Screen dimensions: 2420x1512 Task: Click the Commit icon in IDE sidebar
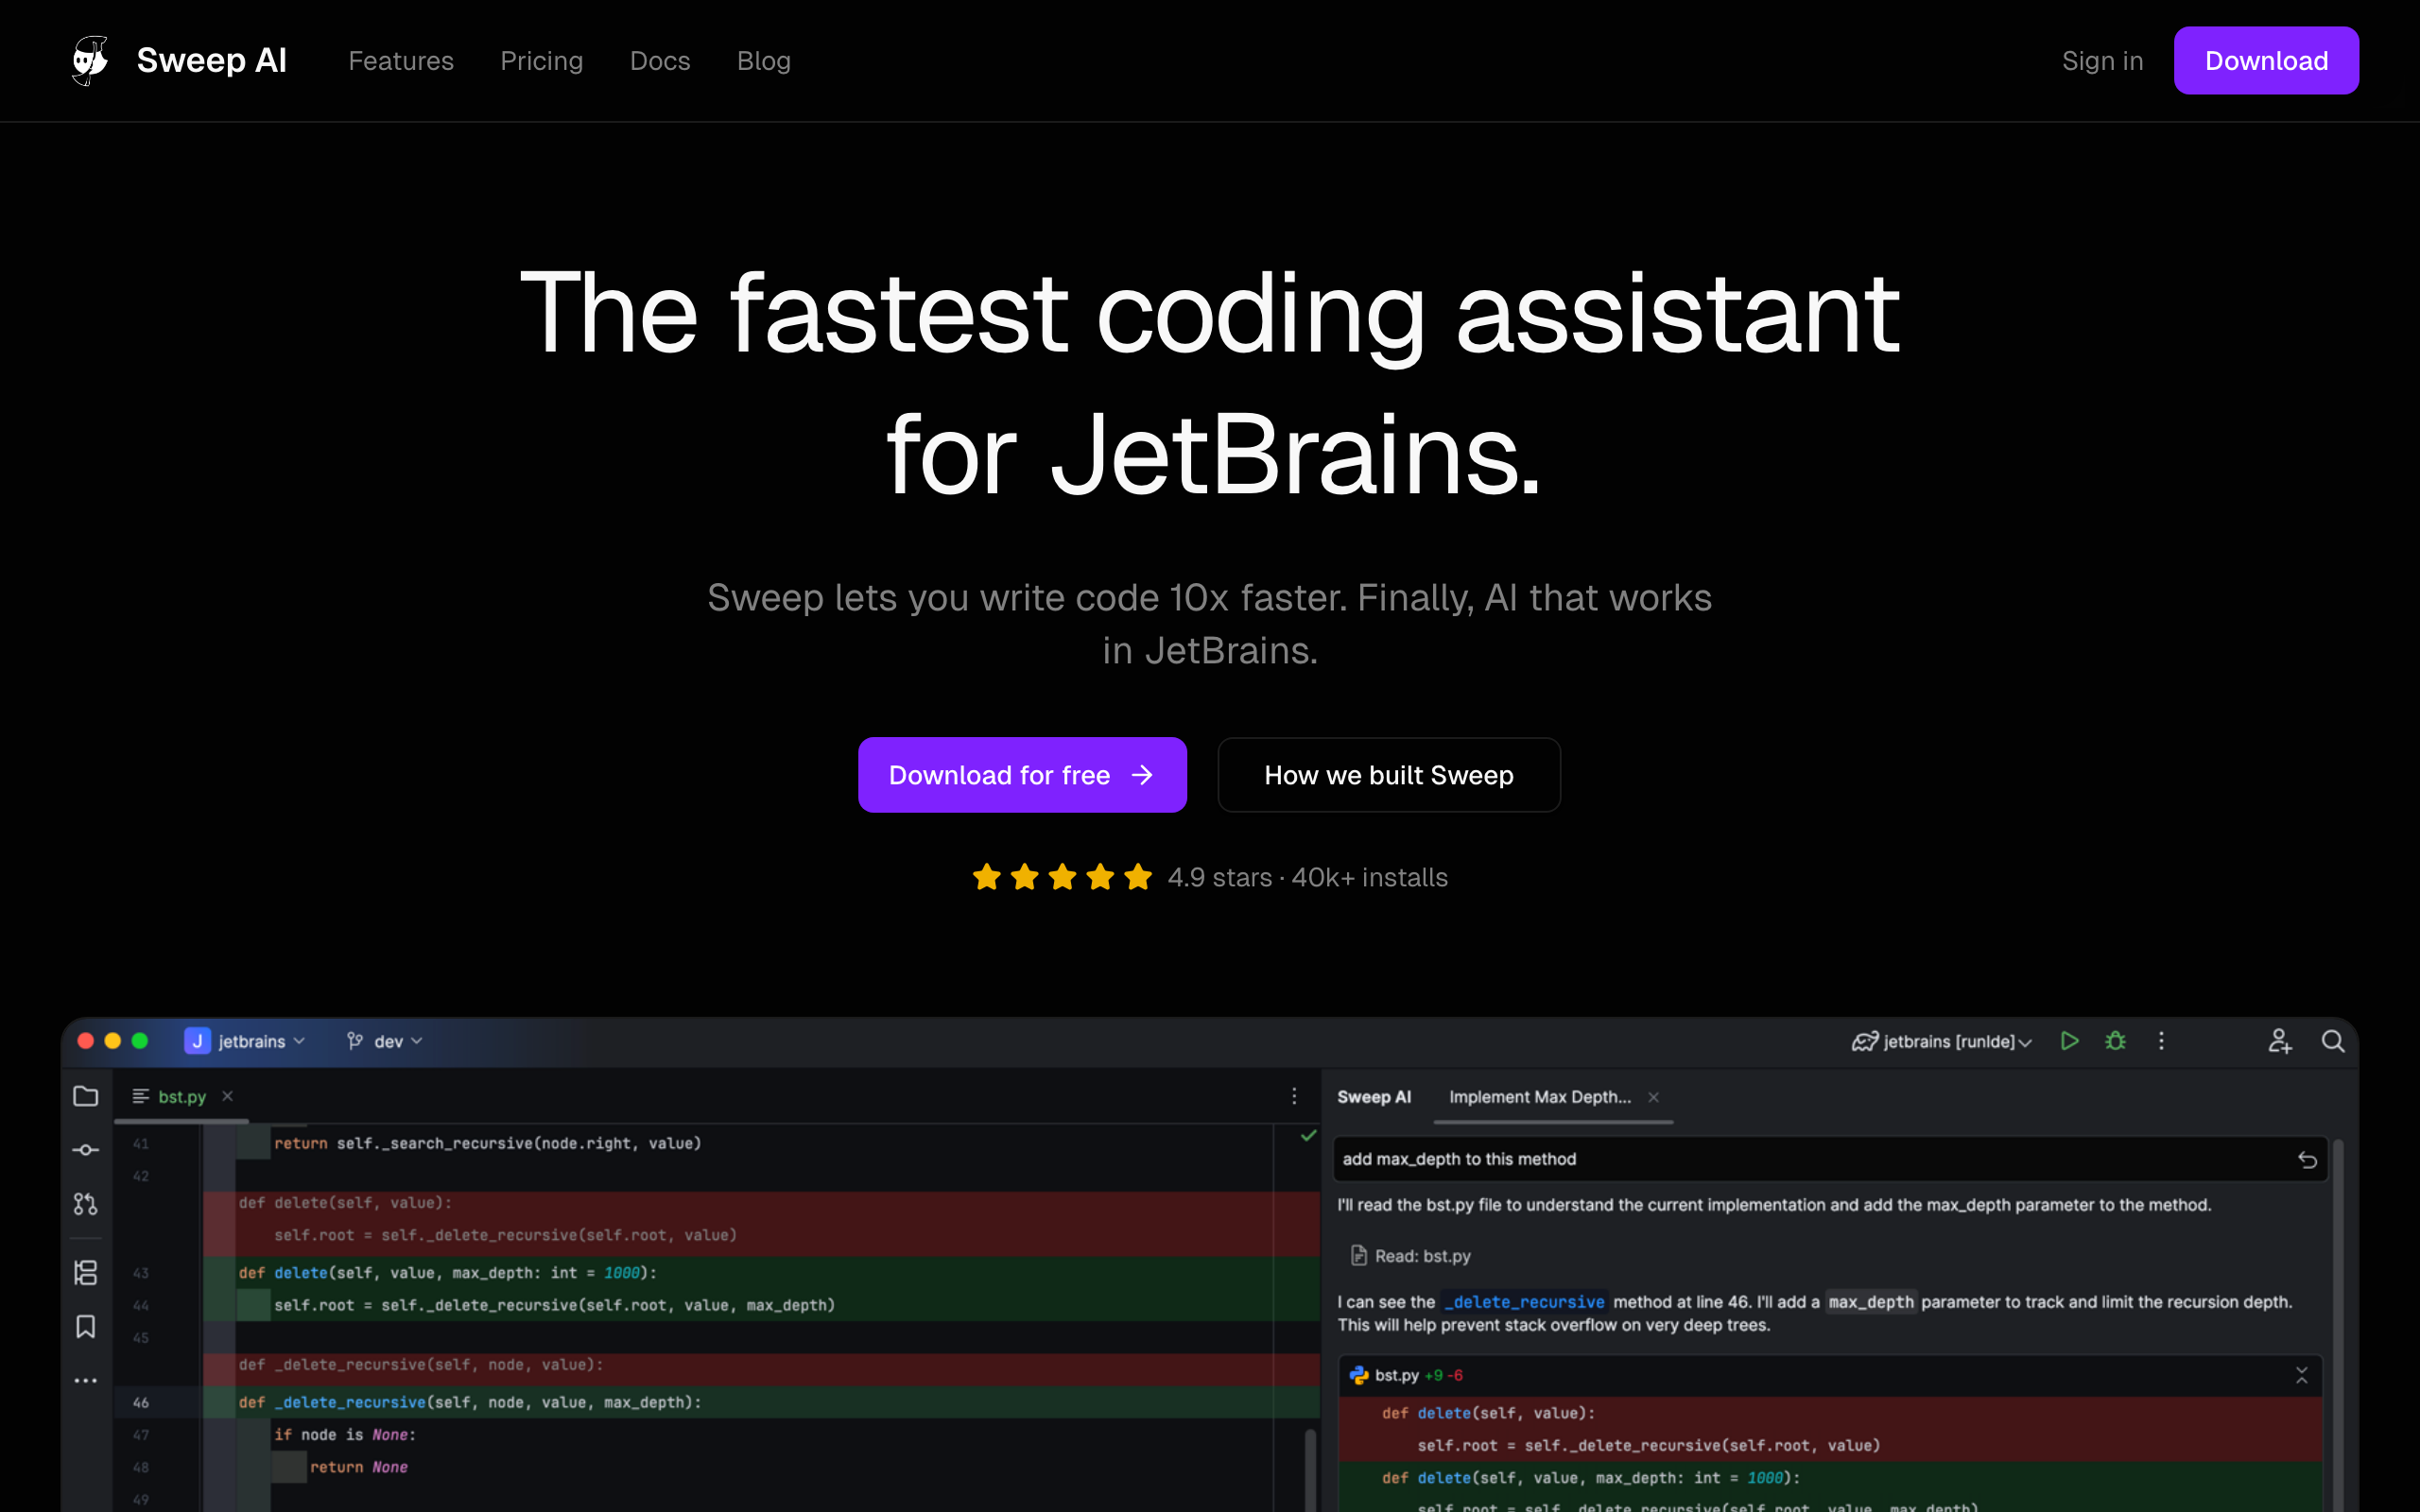[86, 1150]
